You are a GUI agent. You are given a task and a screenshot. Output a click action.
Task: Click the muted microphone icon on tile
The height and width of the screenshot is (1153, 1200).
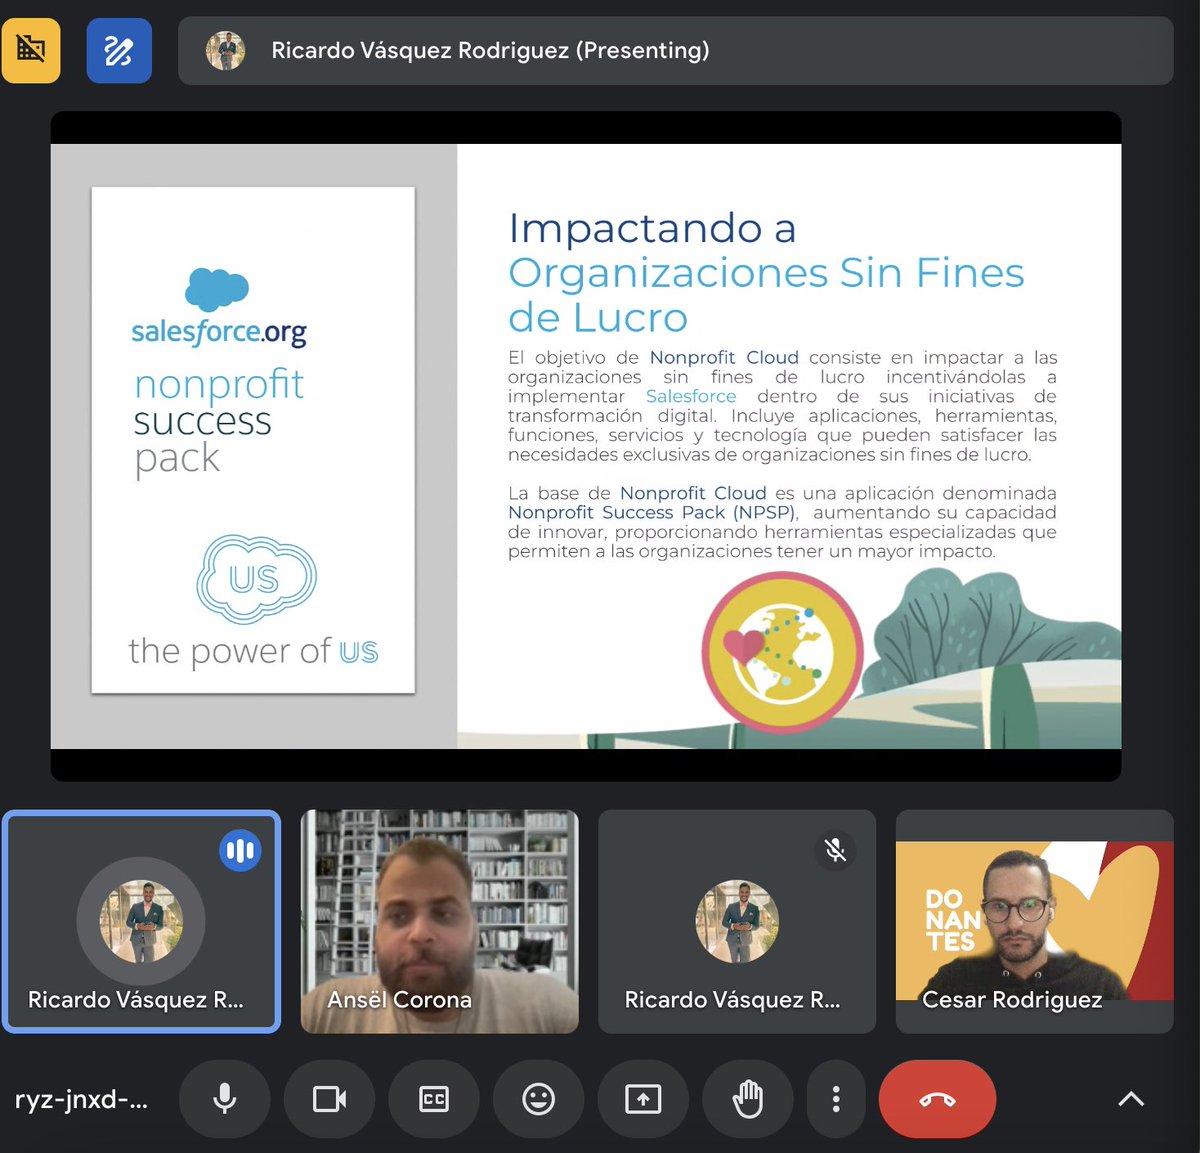pos(835,851)
